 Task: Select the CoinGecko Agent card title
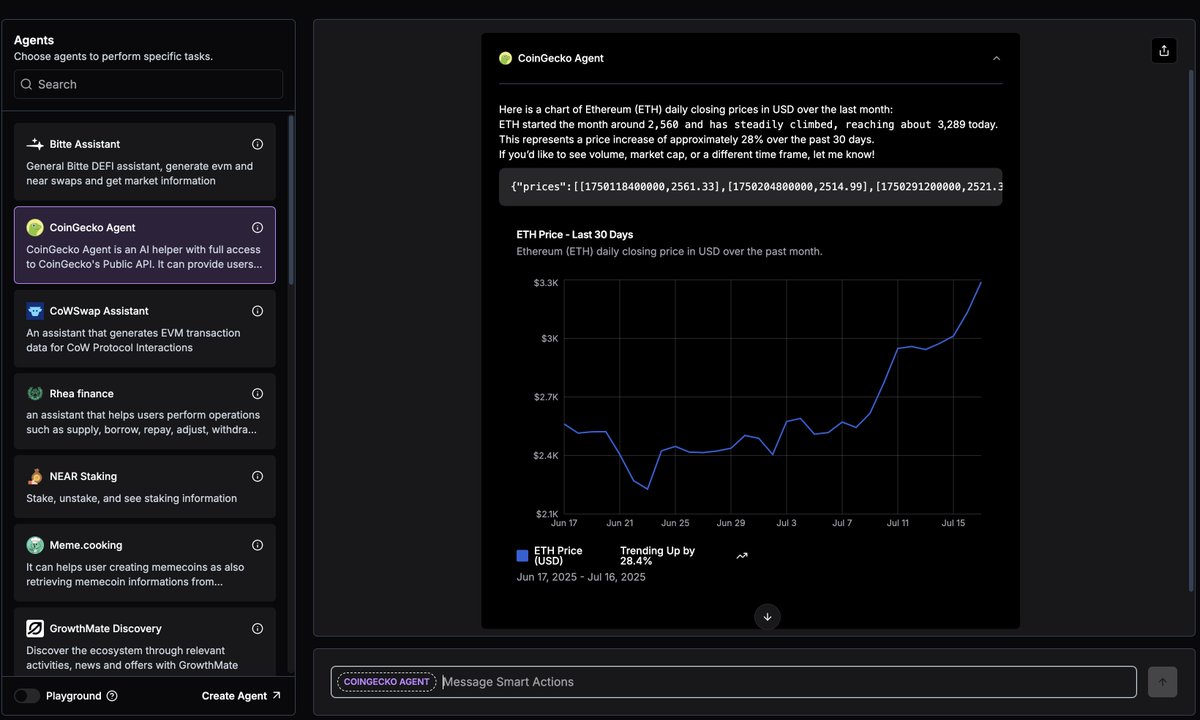point(92,227)
